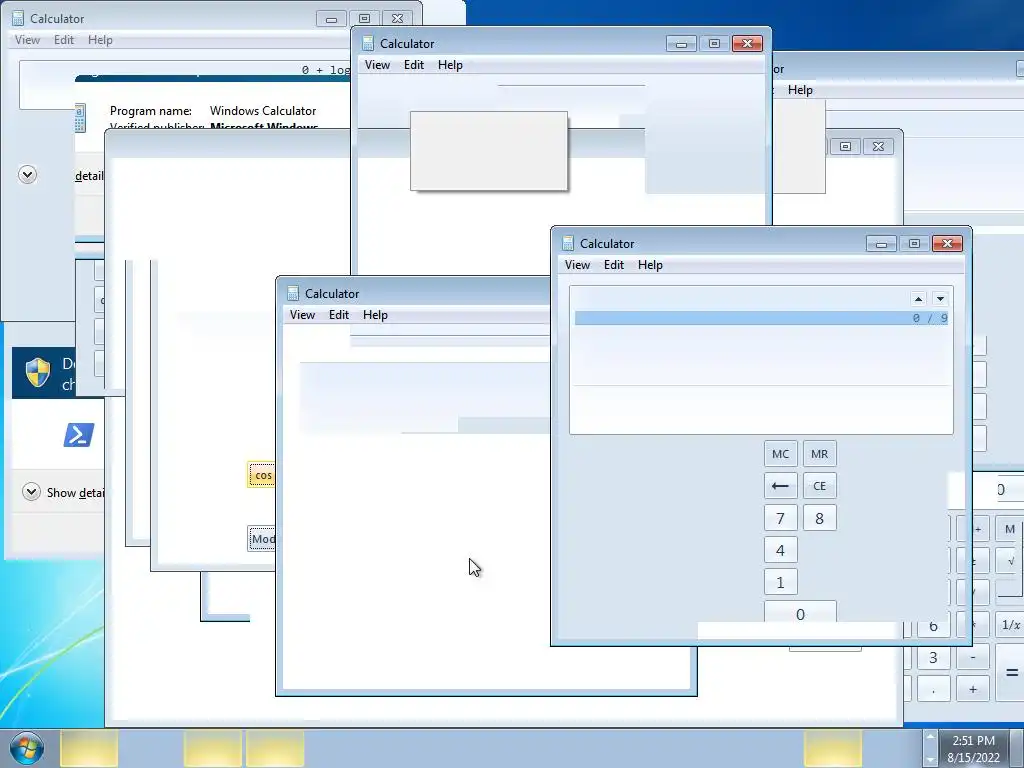Open Help menu of the Calculator with the empty gray box

[451, 65]
